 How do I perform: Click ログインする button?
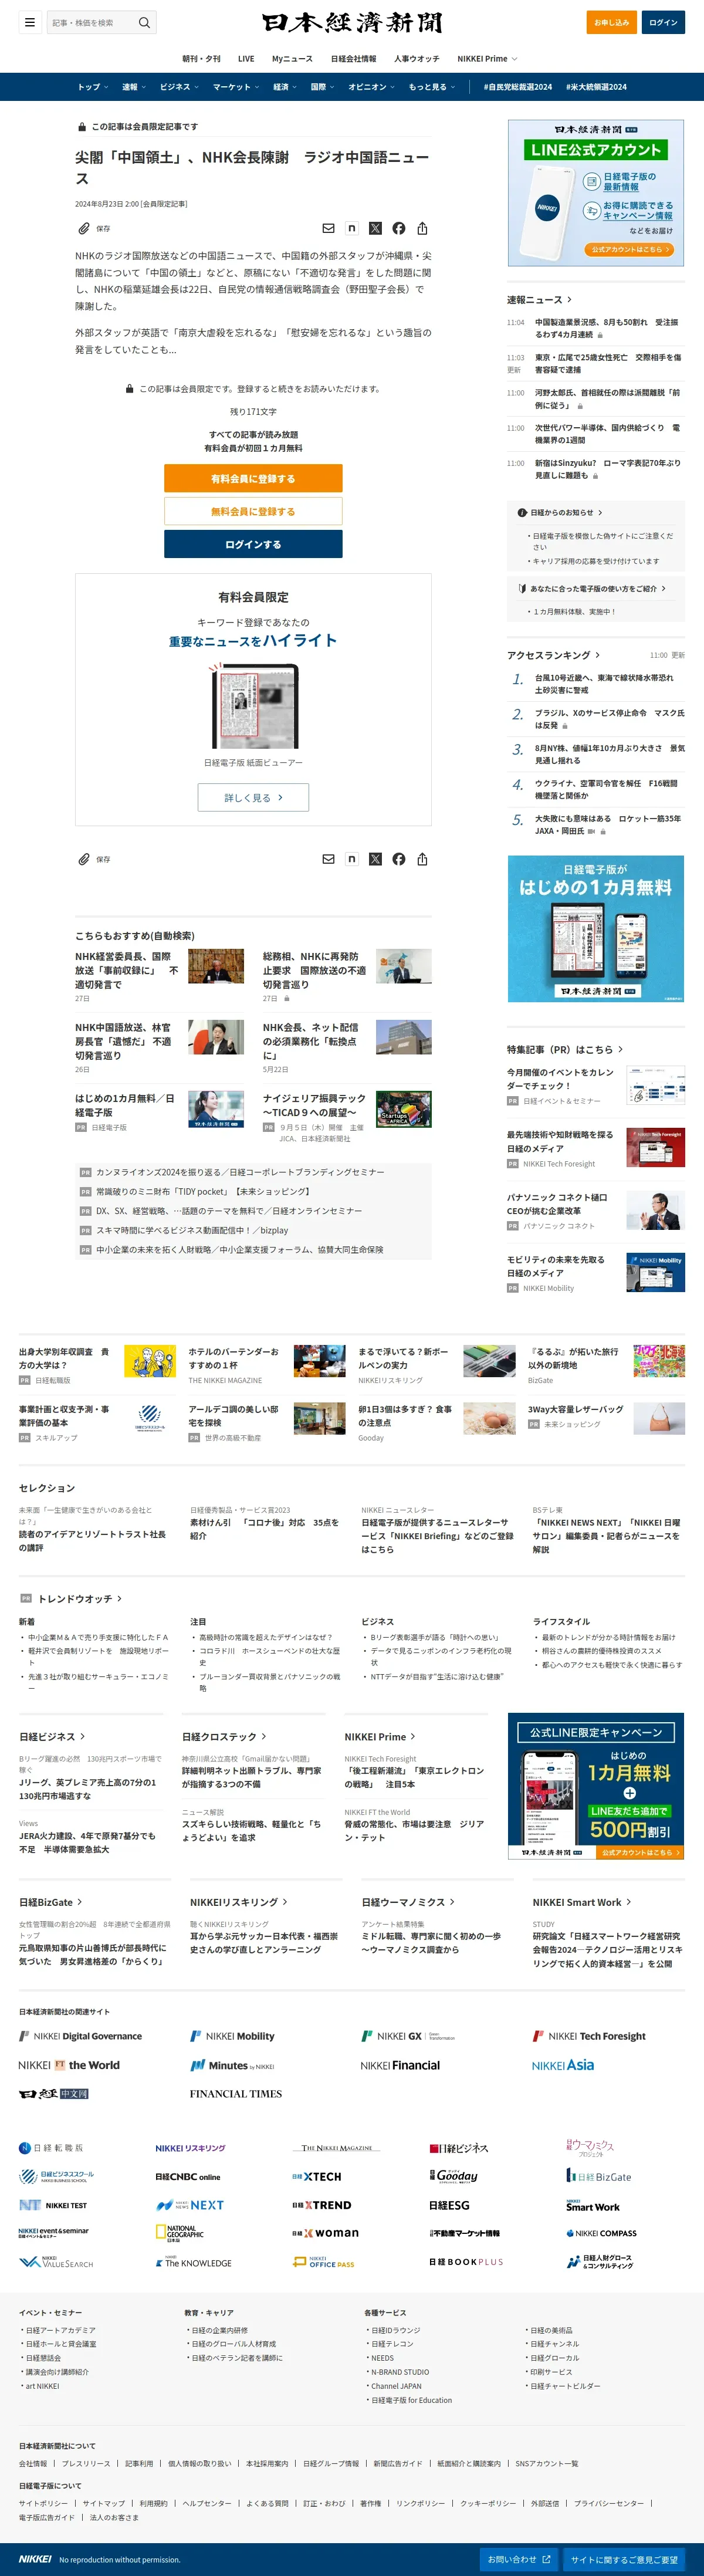coord(253,544)
